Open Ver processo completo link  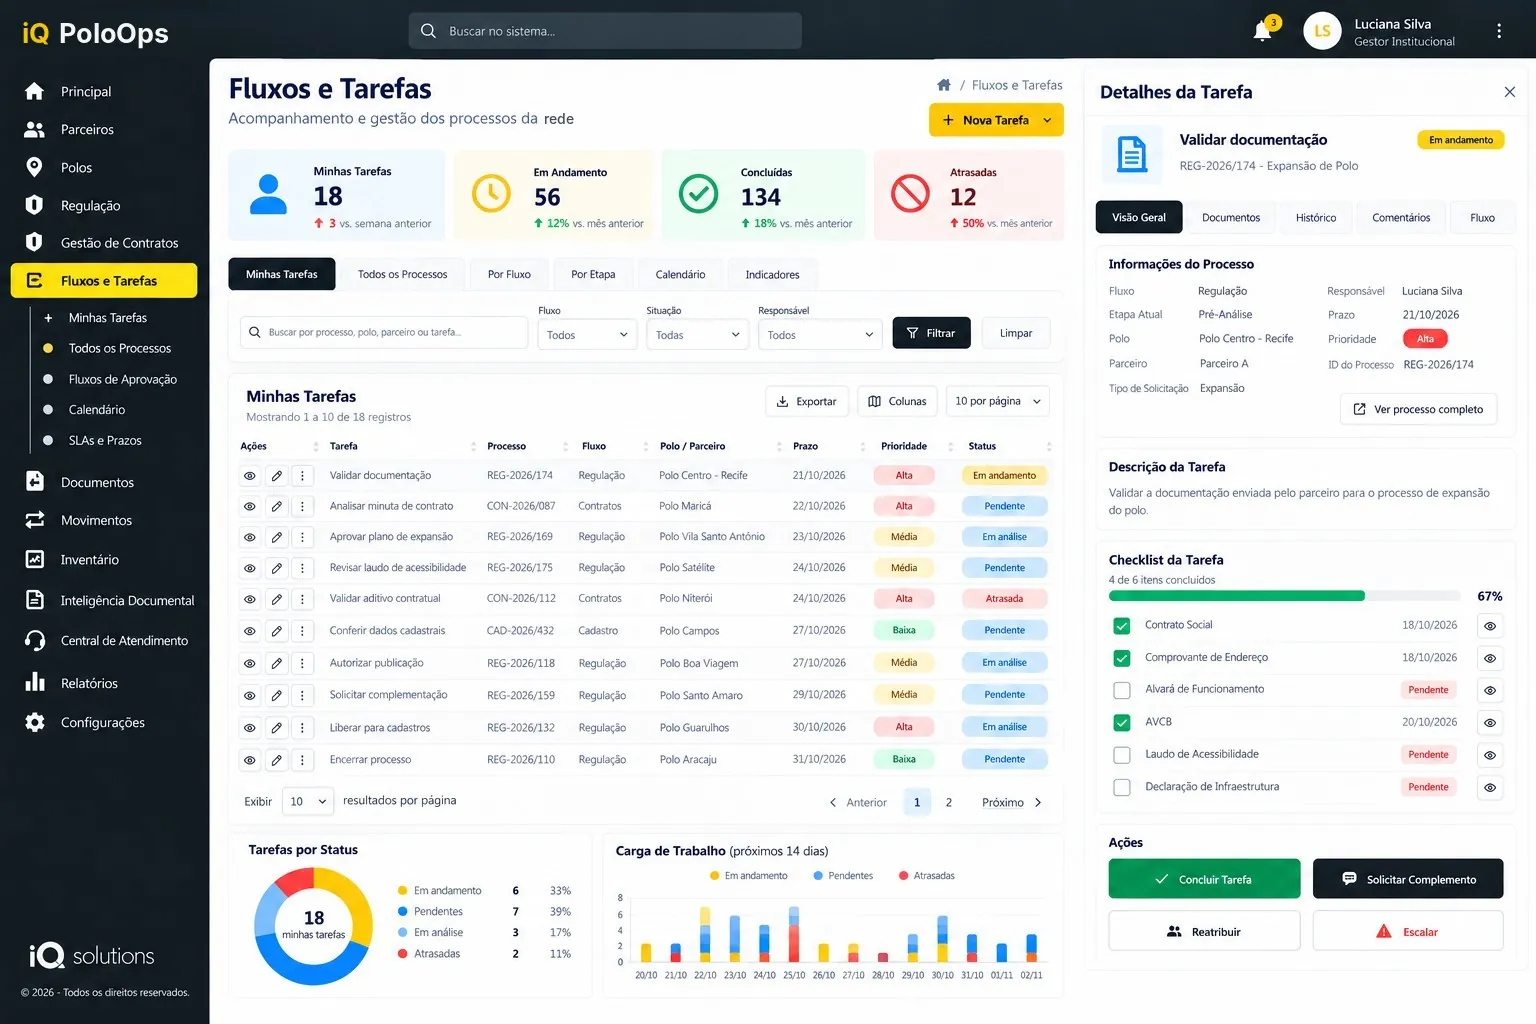coord(1418,409)
